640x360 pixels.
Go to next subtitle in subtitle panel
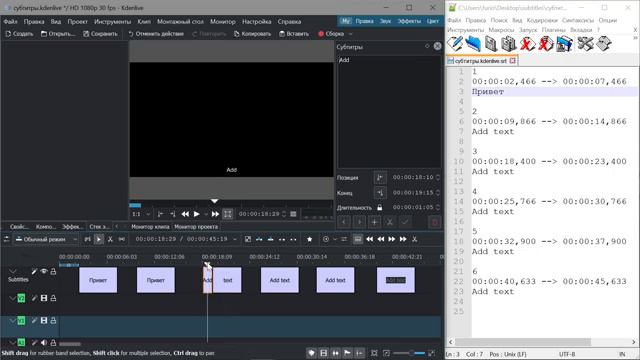pyautogui.click(x=359, y=222)
